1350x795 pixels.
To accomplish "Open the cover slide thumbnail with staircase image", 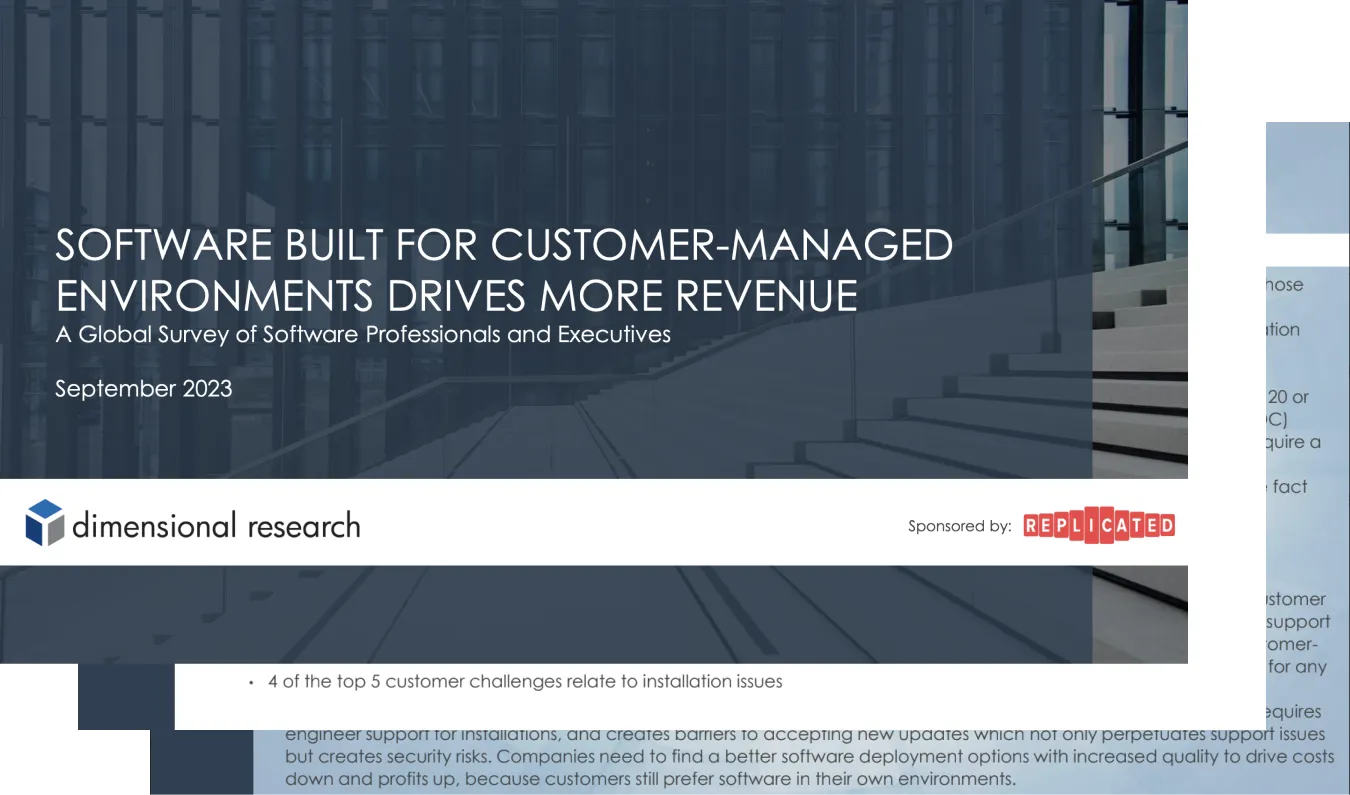I will point(594,331).
